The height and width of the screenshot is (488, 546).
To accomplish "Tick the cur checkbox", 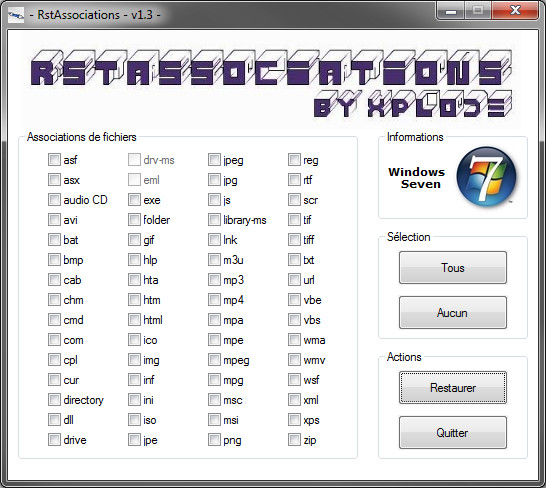I will pyautogui.click(x=54, y=380).
